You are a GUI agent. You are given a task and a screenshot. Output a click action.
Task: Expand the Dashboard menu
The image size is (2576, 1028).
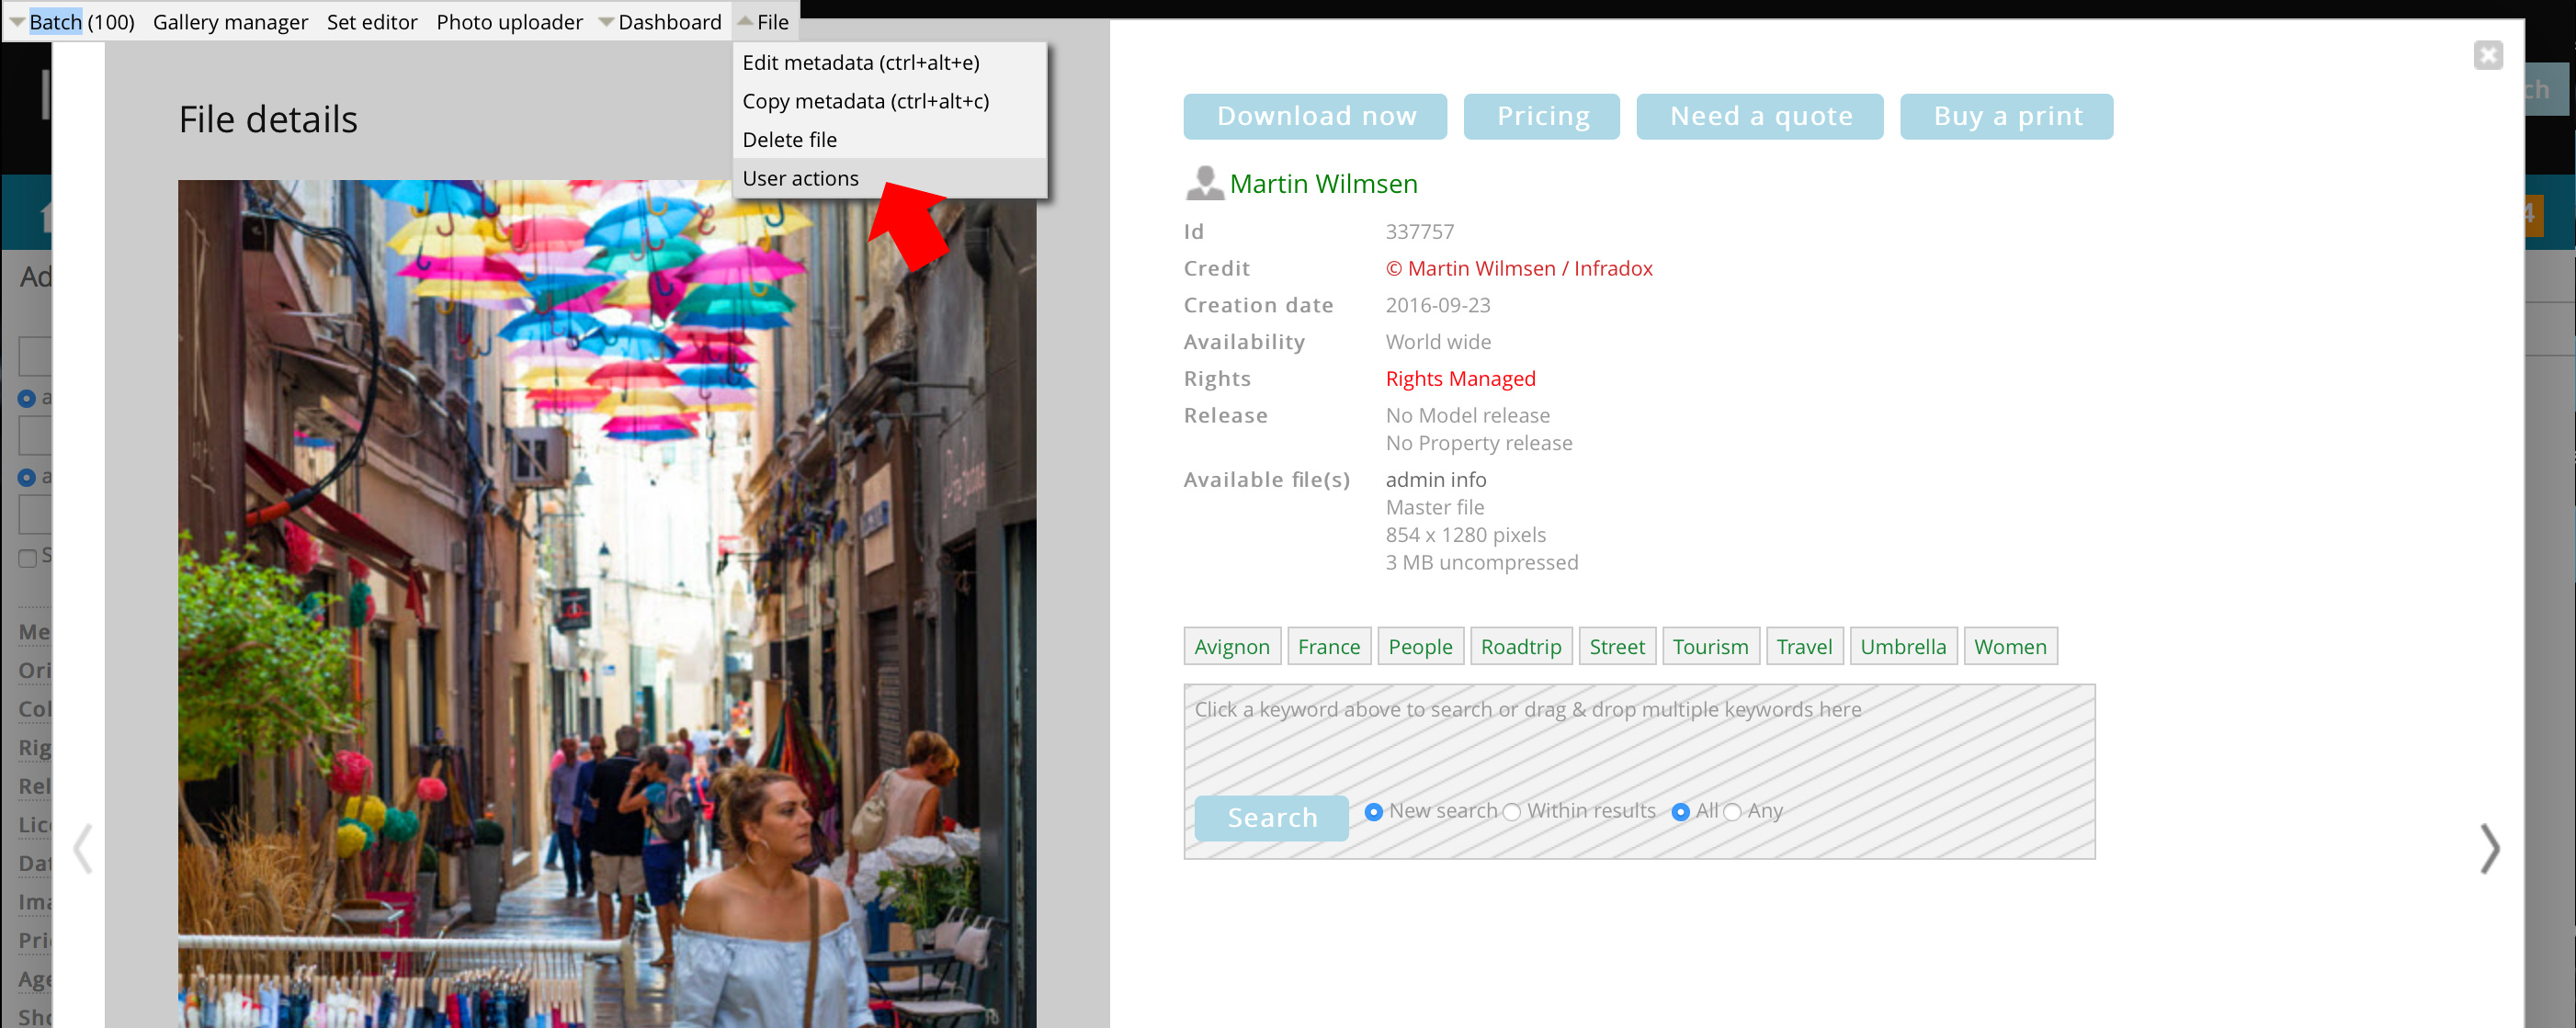(x=660, y=22)
